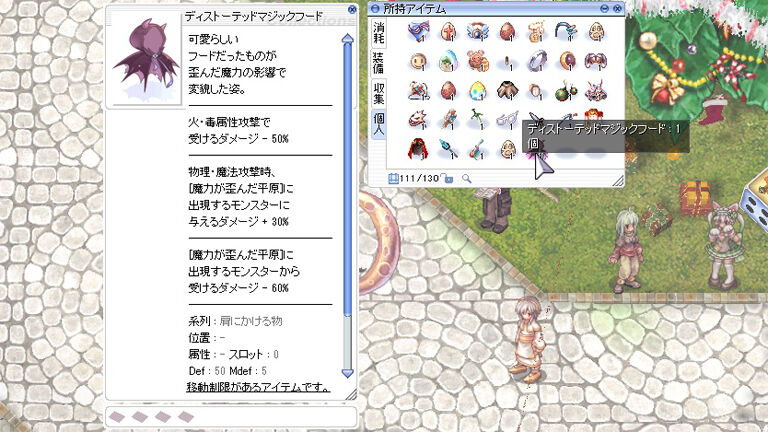
Task: Open the 装備 equipment tab
Action: tap(379, 64)
